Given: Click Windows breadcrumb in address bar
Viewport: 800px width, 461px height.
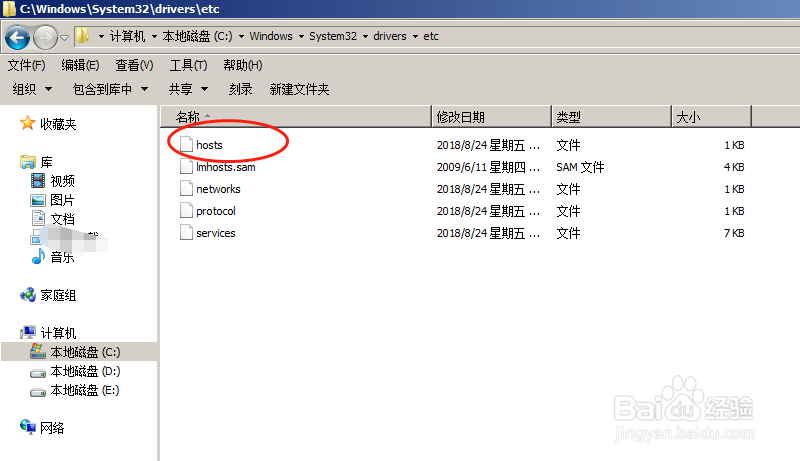Looking at the screenshot, I should (x=271, y=36).
